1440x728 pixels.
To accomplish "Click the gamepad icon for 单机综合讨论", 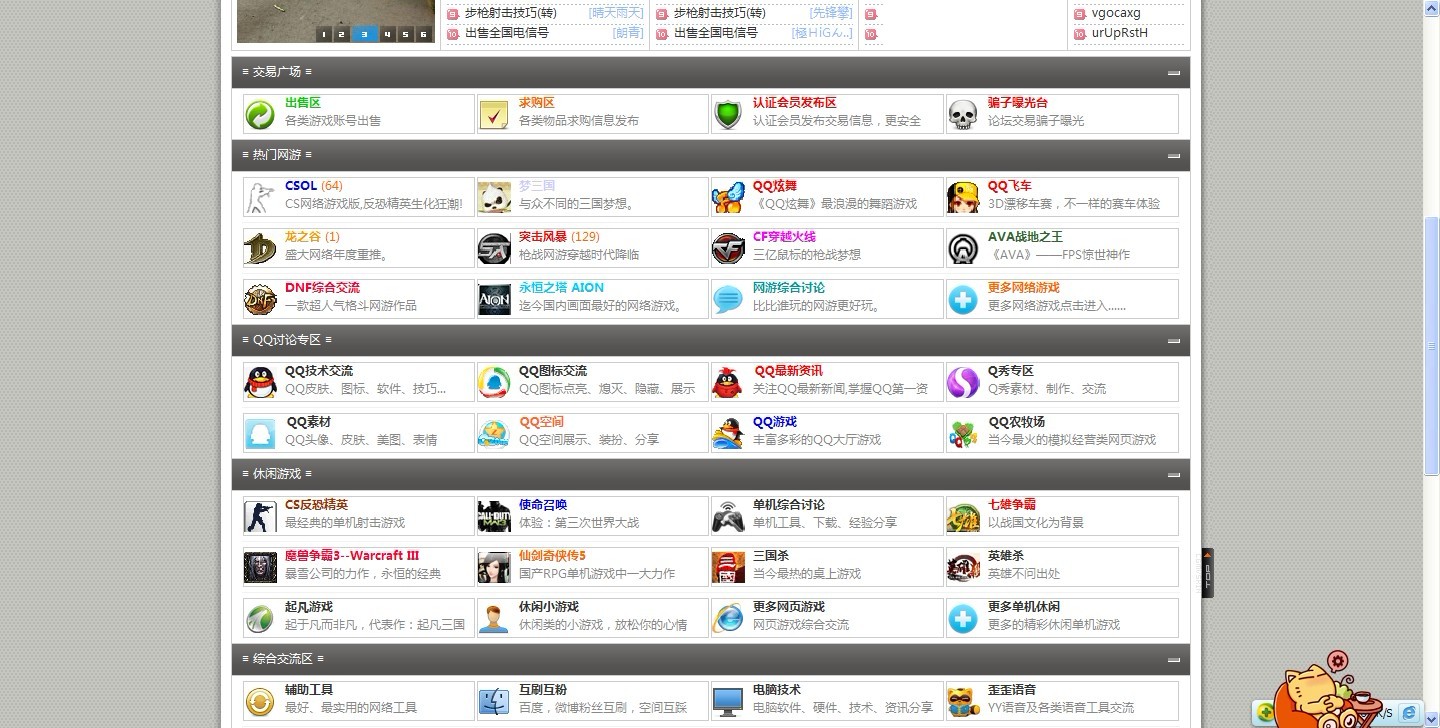I will point(728,516).
